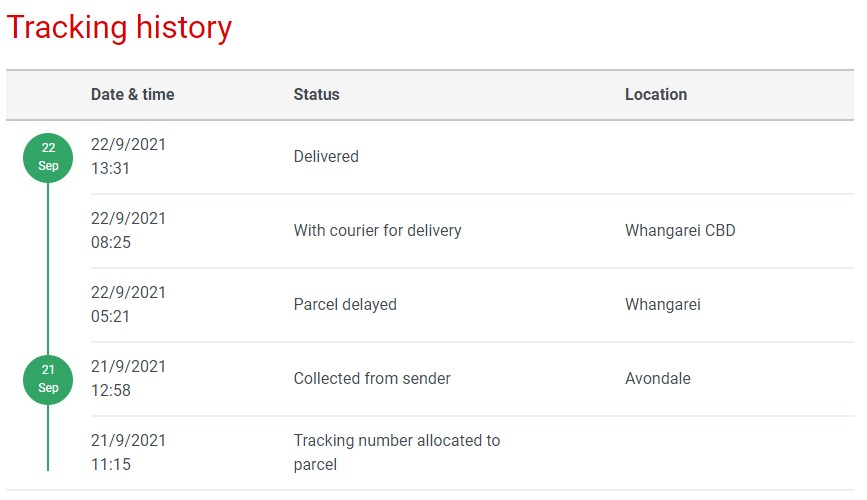Click the Status column header
Viewport: 867px width, 500px height.
[x=316, y=95]
